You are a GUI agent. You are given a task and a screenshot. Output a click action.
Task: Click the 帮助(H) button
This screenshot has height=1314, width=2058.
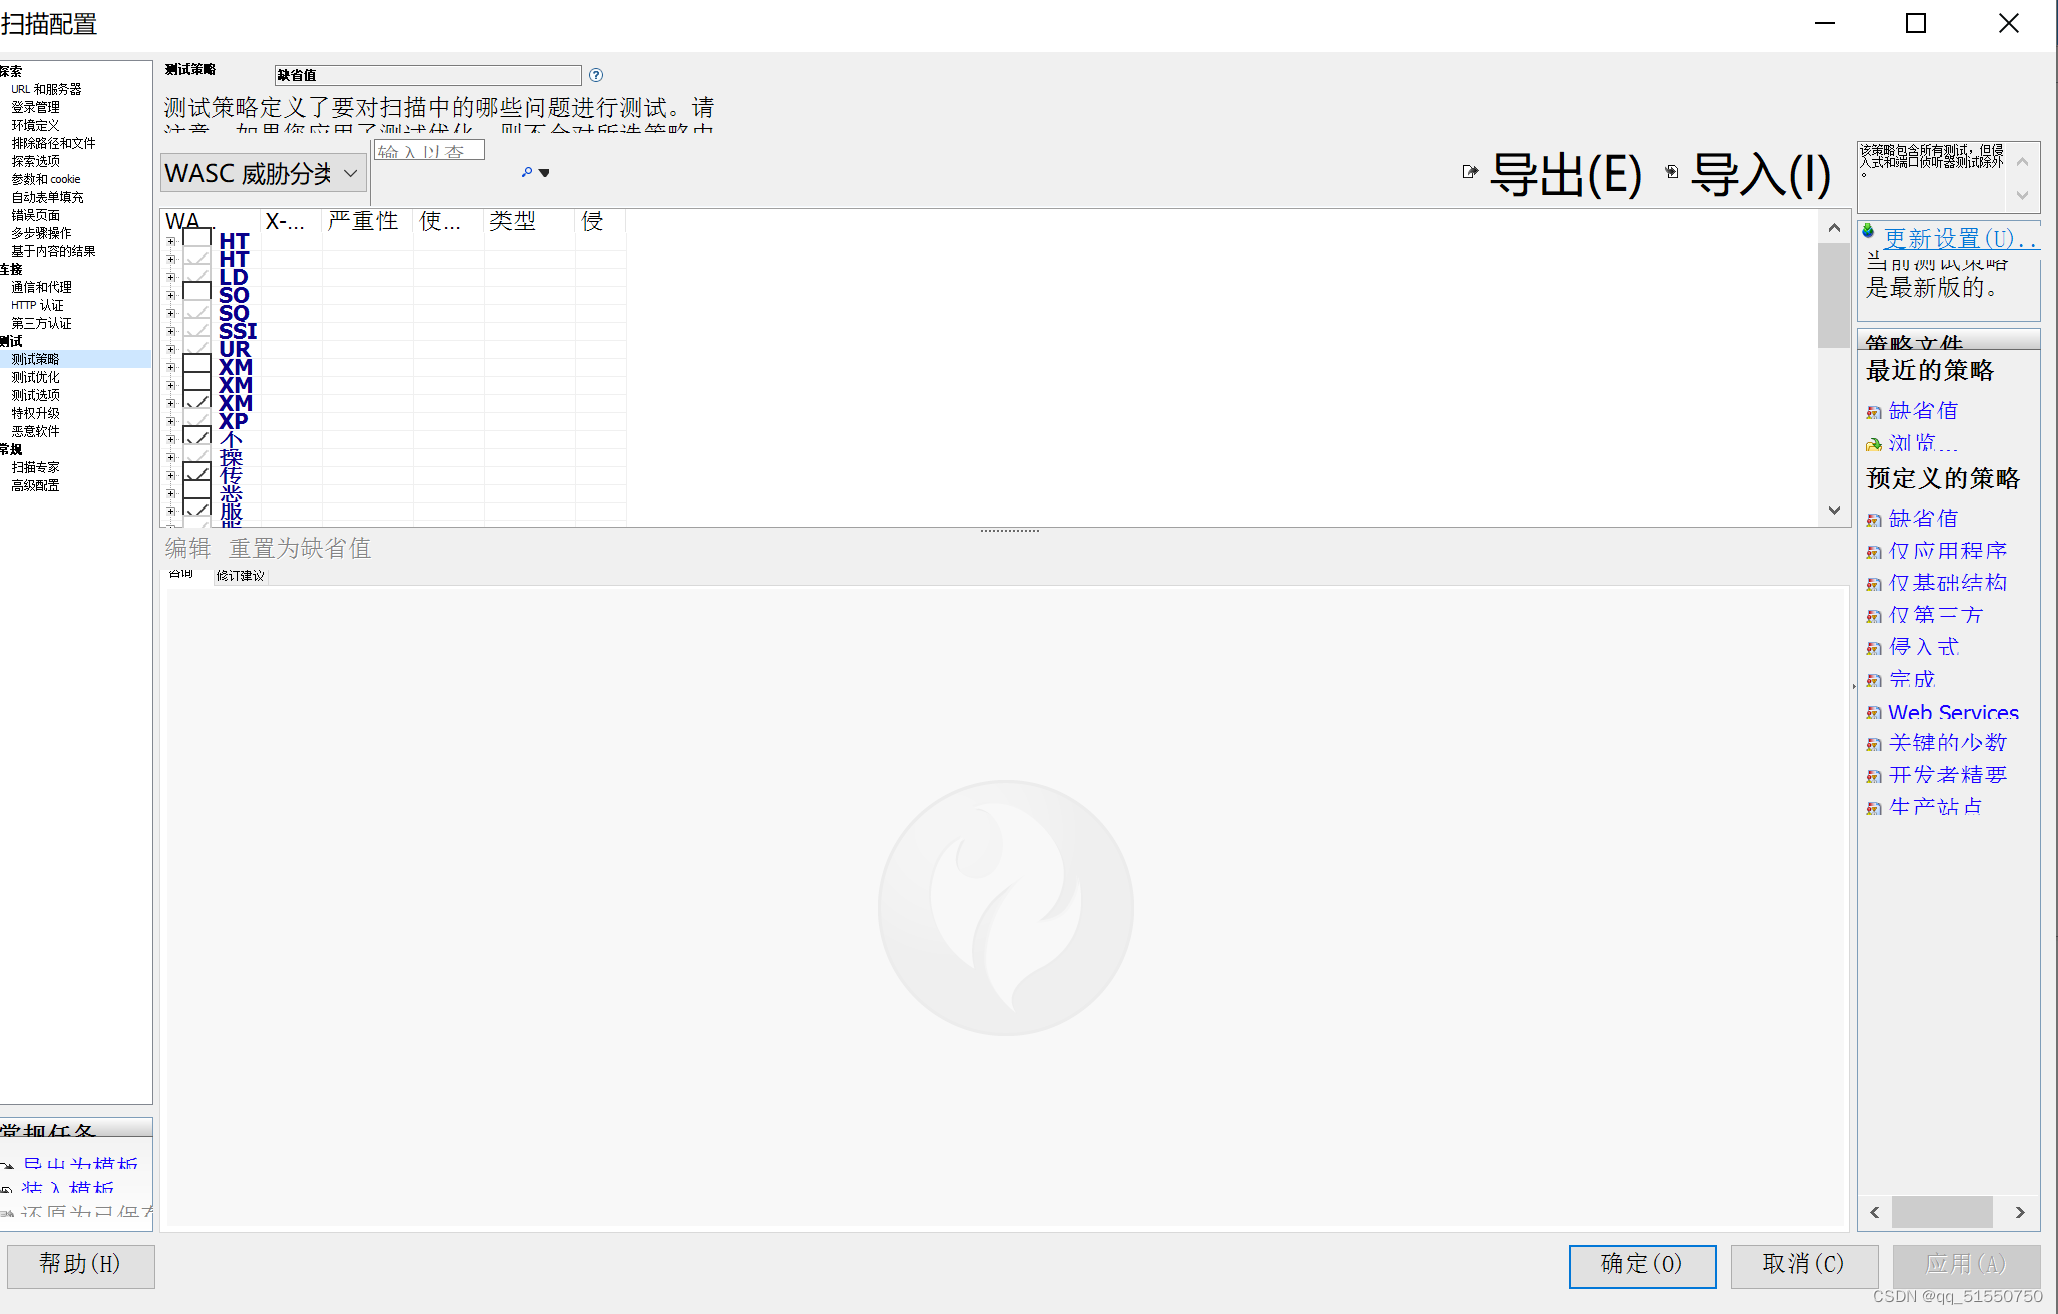coord(80,1265)
